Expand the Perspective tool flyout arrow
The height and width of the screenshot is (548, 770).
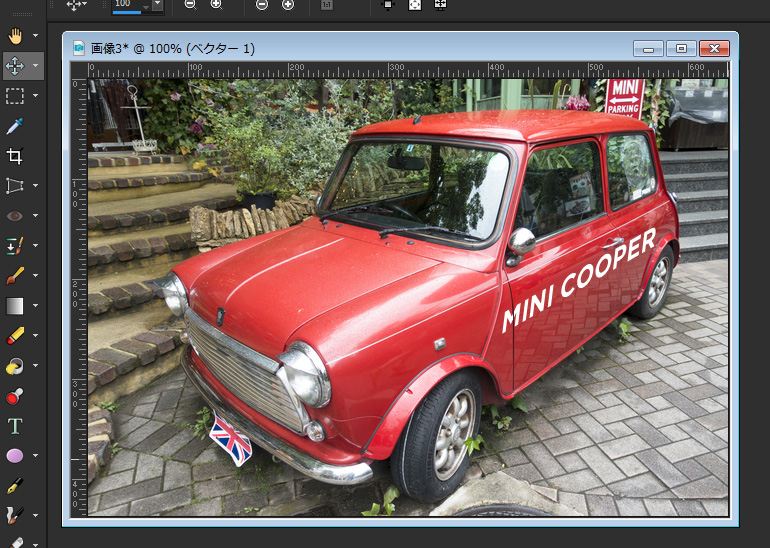pyautogui.click(x=35, y=186)
